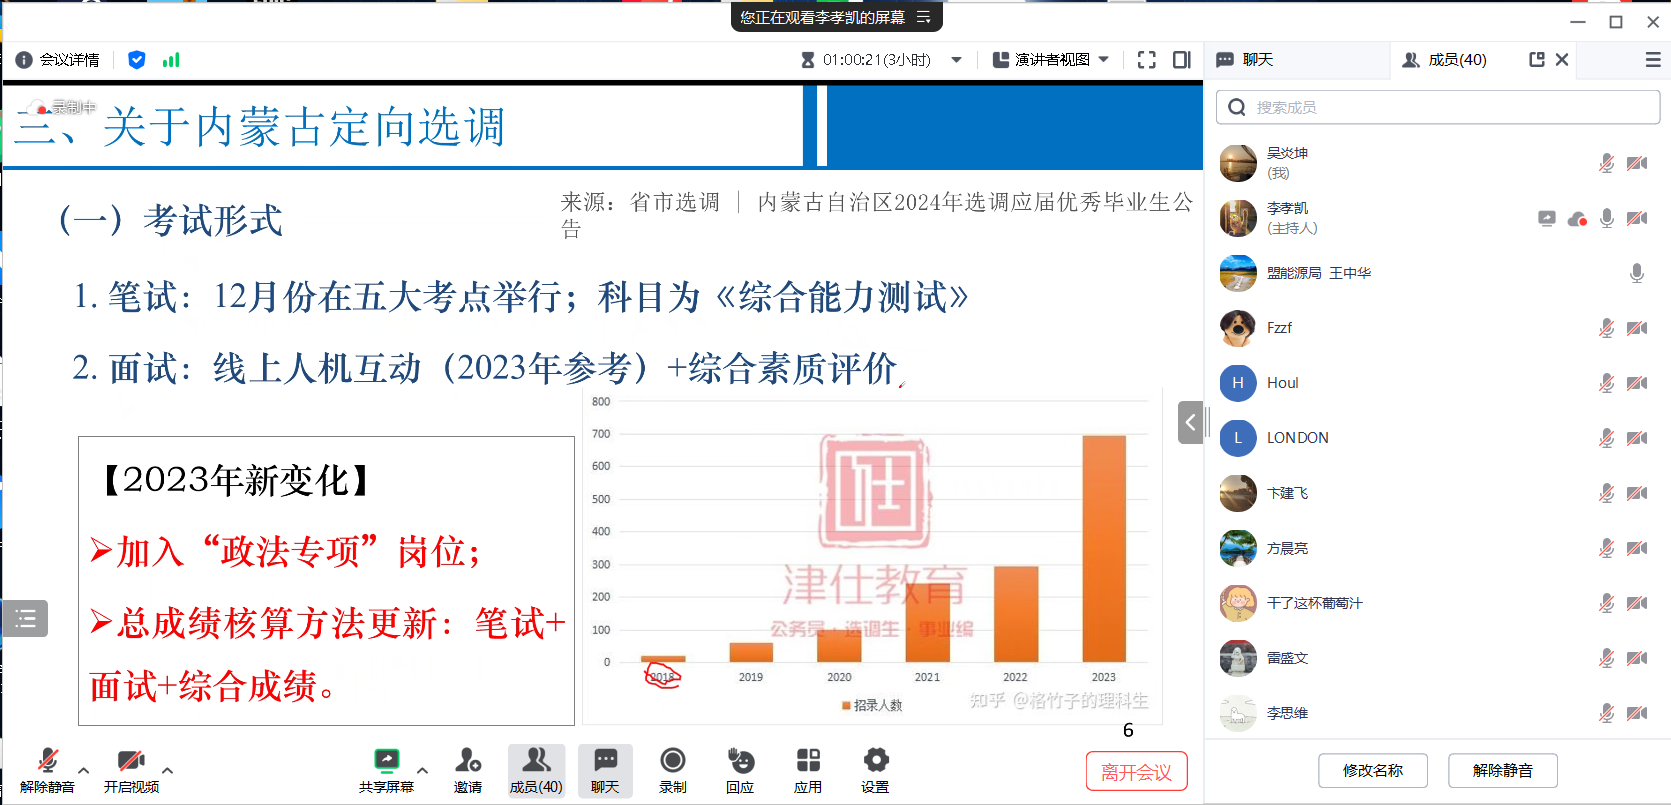This screenshot has height=805, width=1671.
Task: Unmute microphone using 解除静音 toggle
Action: [x=47, y=762]
